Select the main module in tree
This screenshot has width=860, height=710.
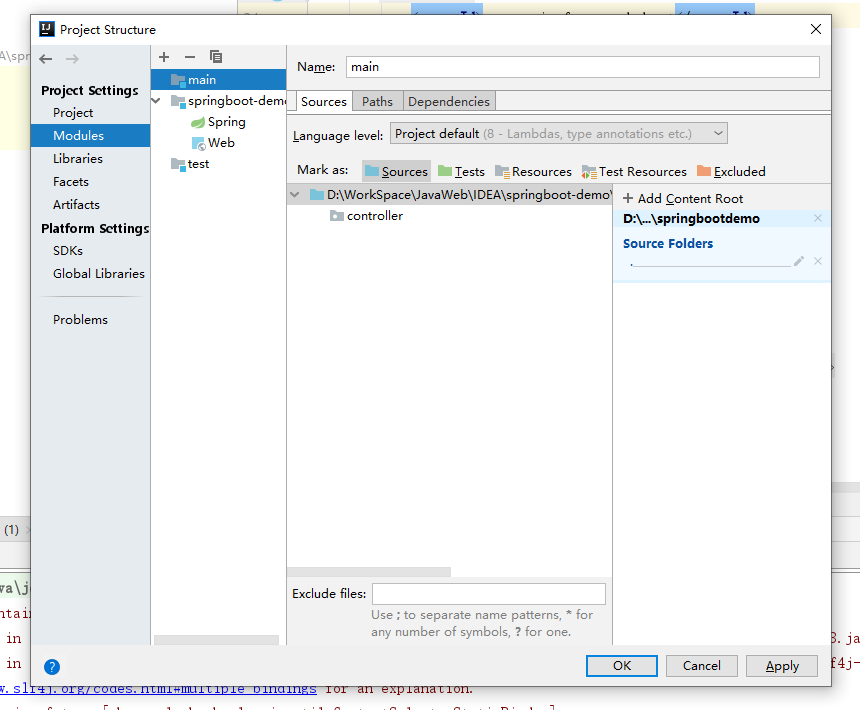218,80
